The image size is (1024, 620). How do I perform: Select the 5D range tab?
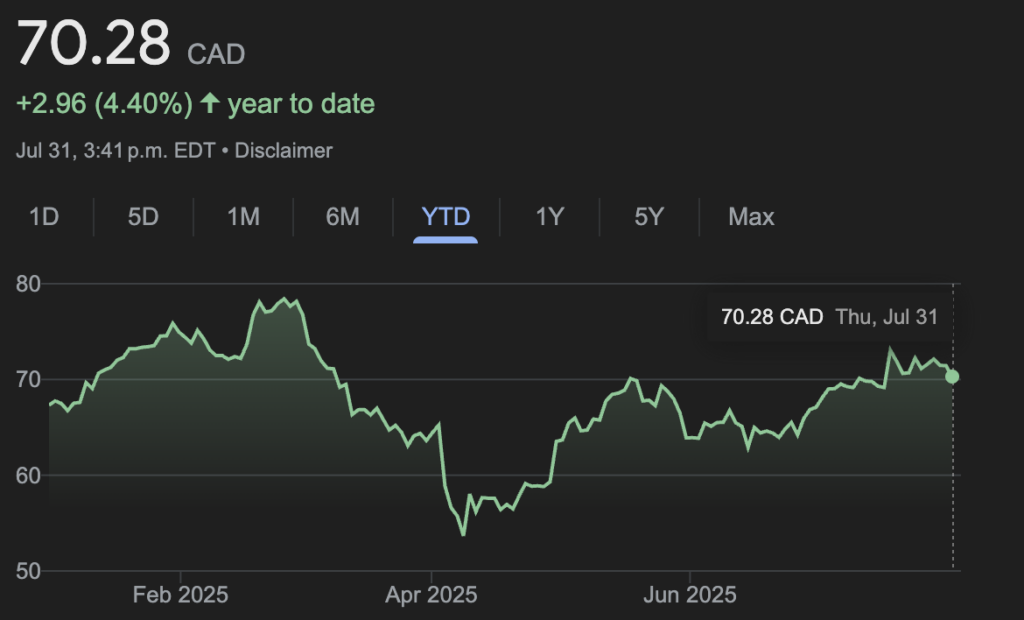click(143, 216)
